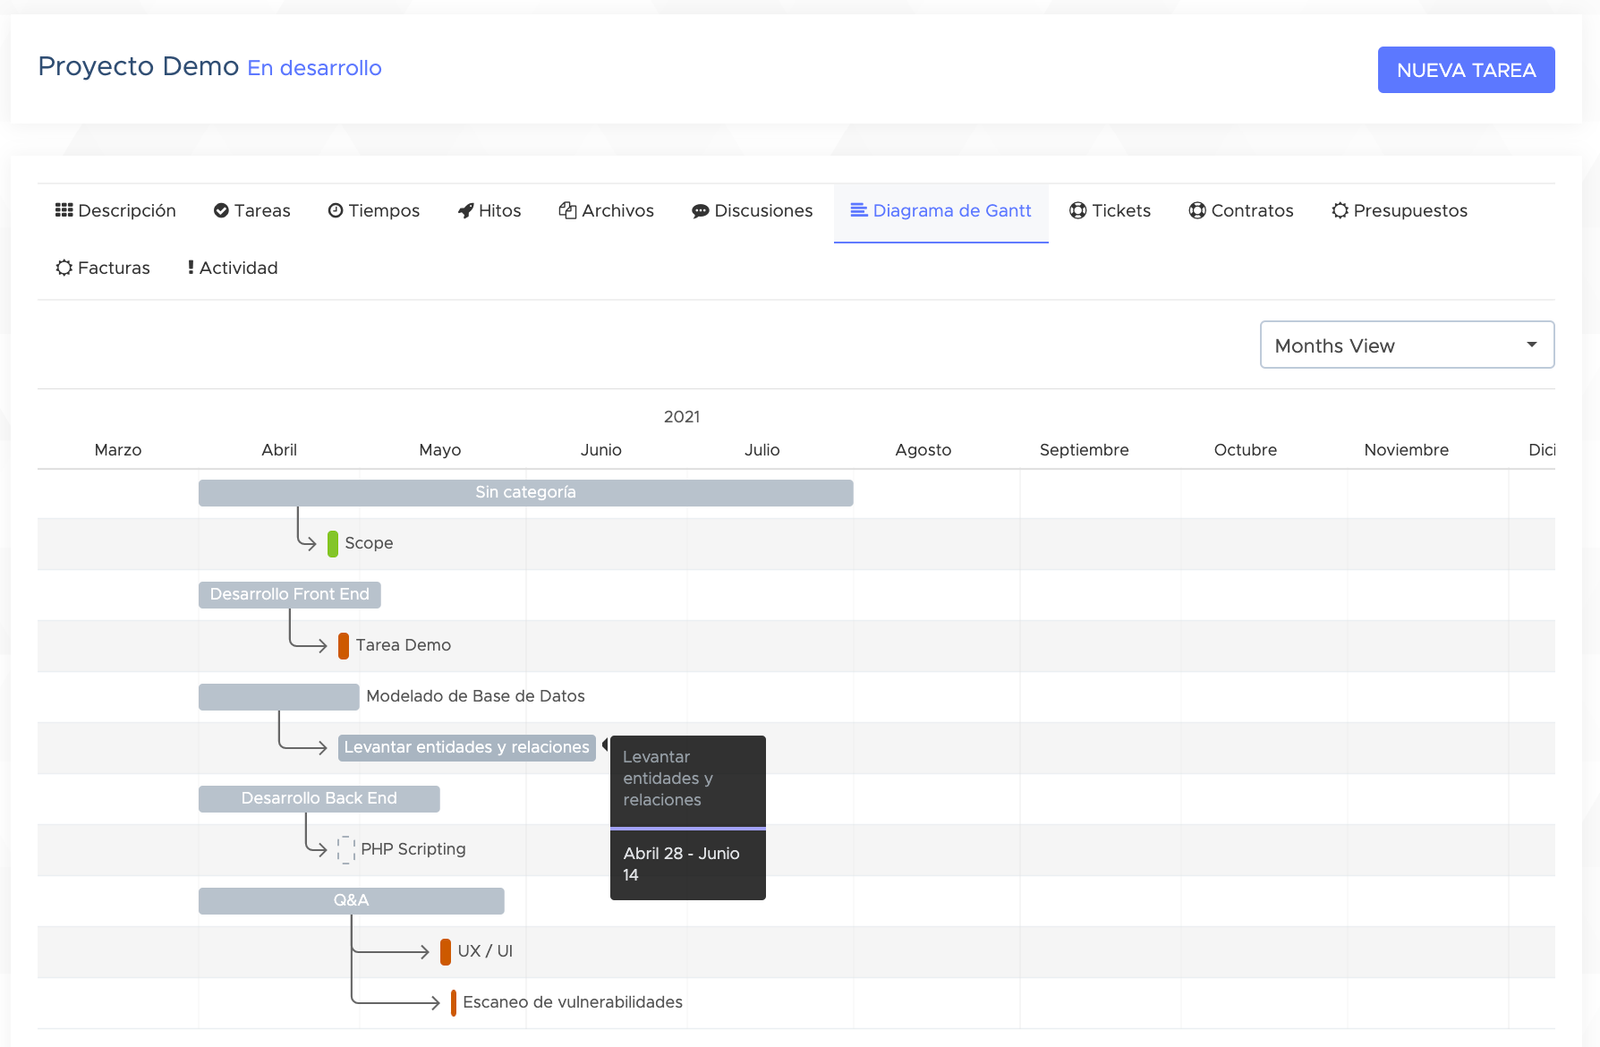Click the files icon beside Archivos

[568, 210]
